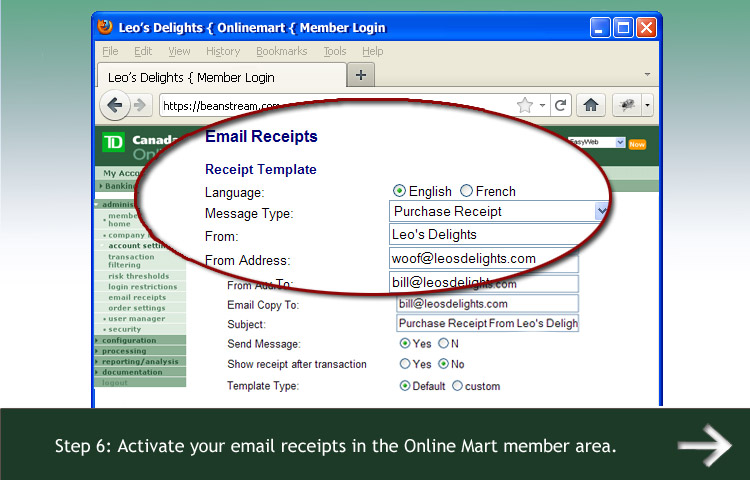Click the bug add-on toolbar icon
Image resolution: width=750 pixels, height=480 pixels.
point(627,105)
